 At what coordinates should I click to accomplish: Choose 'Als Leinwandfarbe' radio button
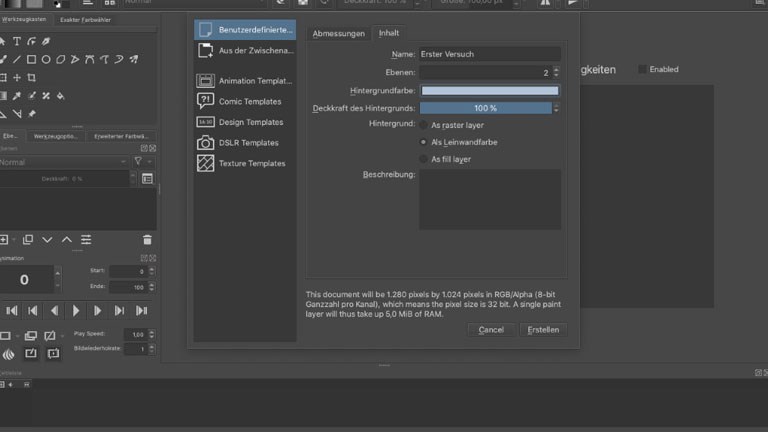click(424, 142)
